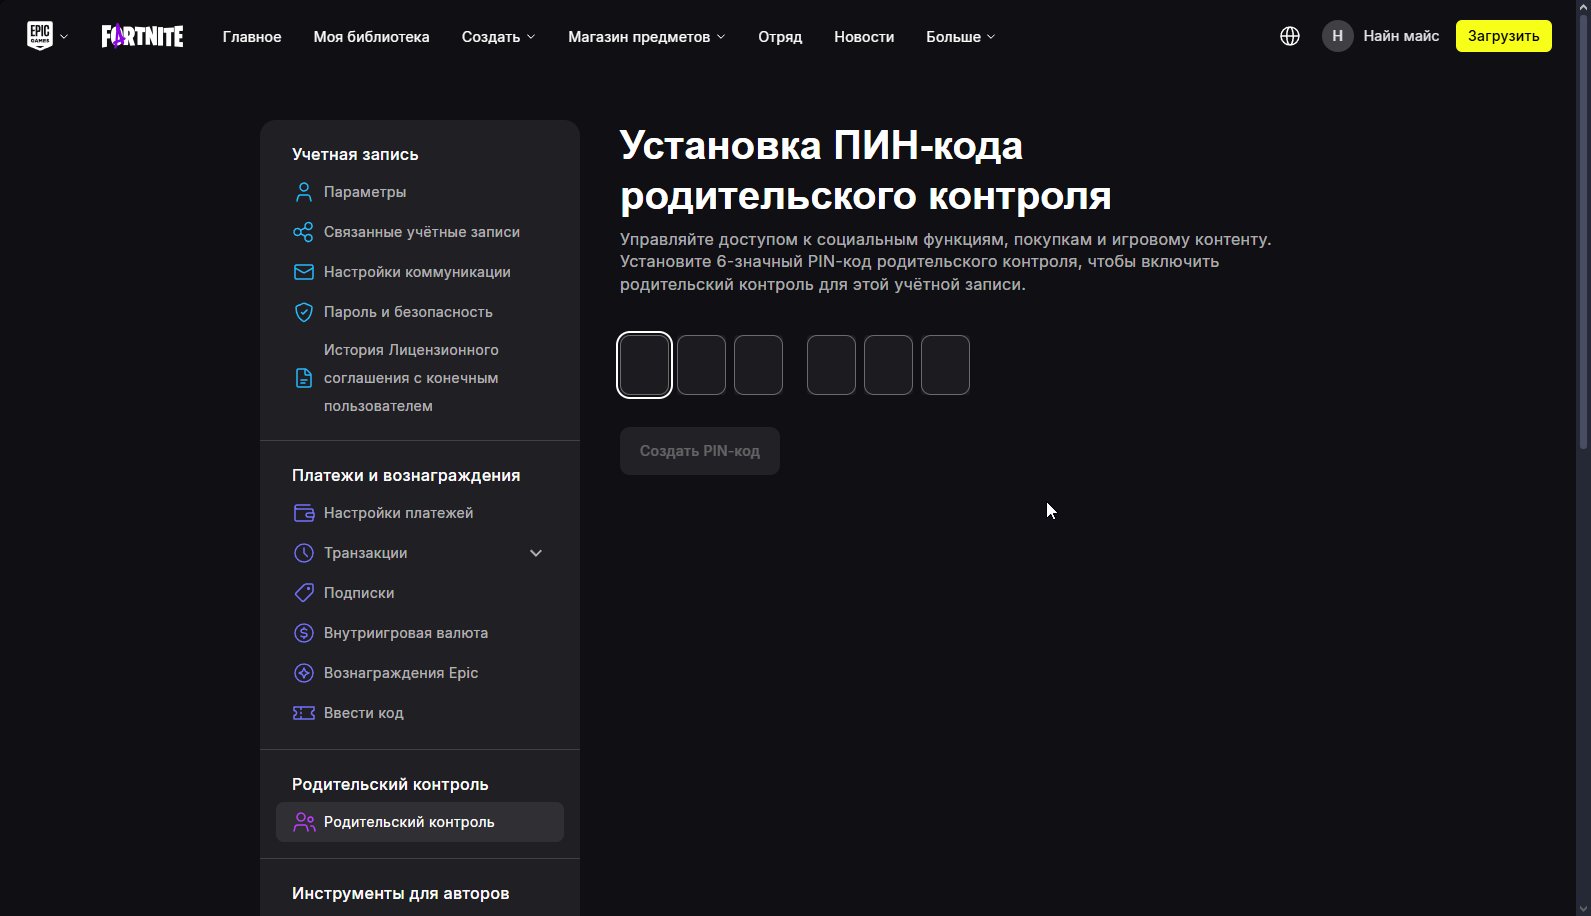The height and width of the screenshot is (916, 1591).
Task: Click the Пароль и безопасность shield icon
Action: point(304,312)
